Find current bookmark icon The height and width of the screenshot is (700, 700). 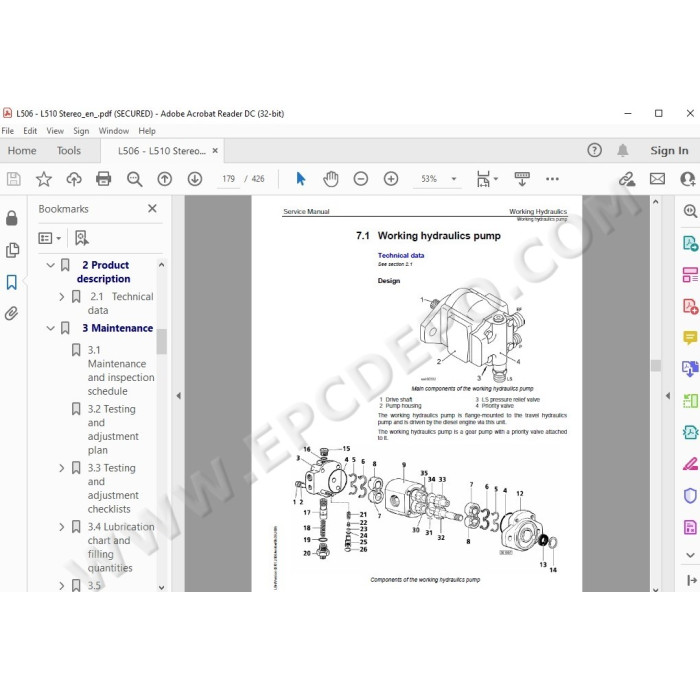pos(81,238)
